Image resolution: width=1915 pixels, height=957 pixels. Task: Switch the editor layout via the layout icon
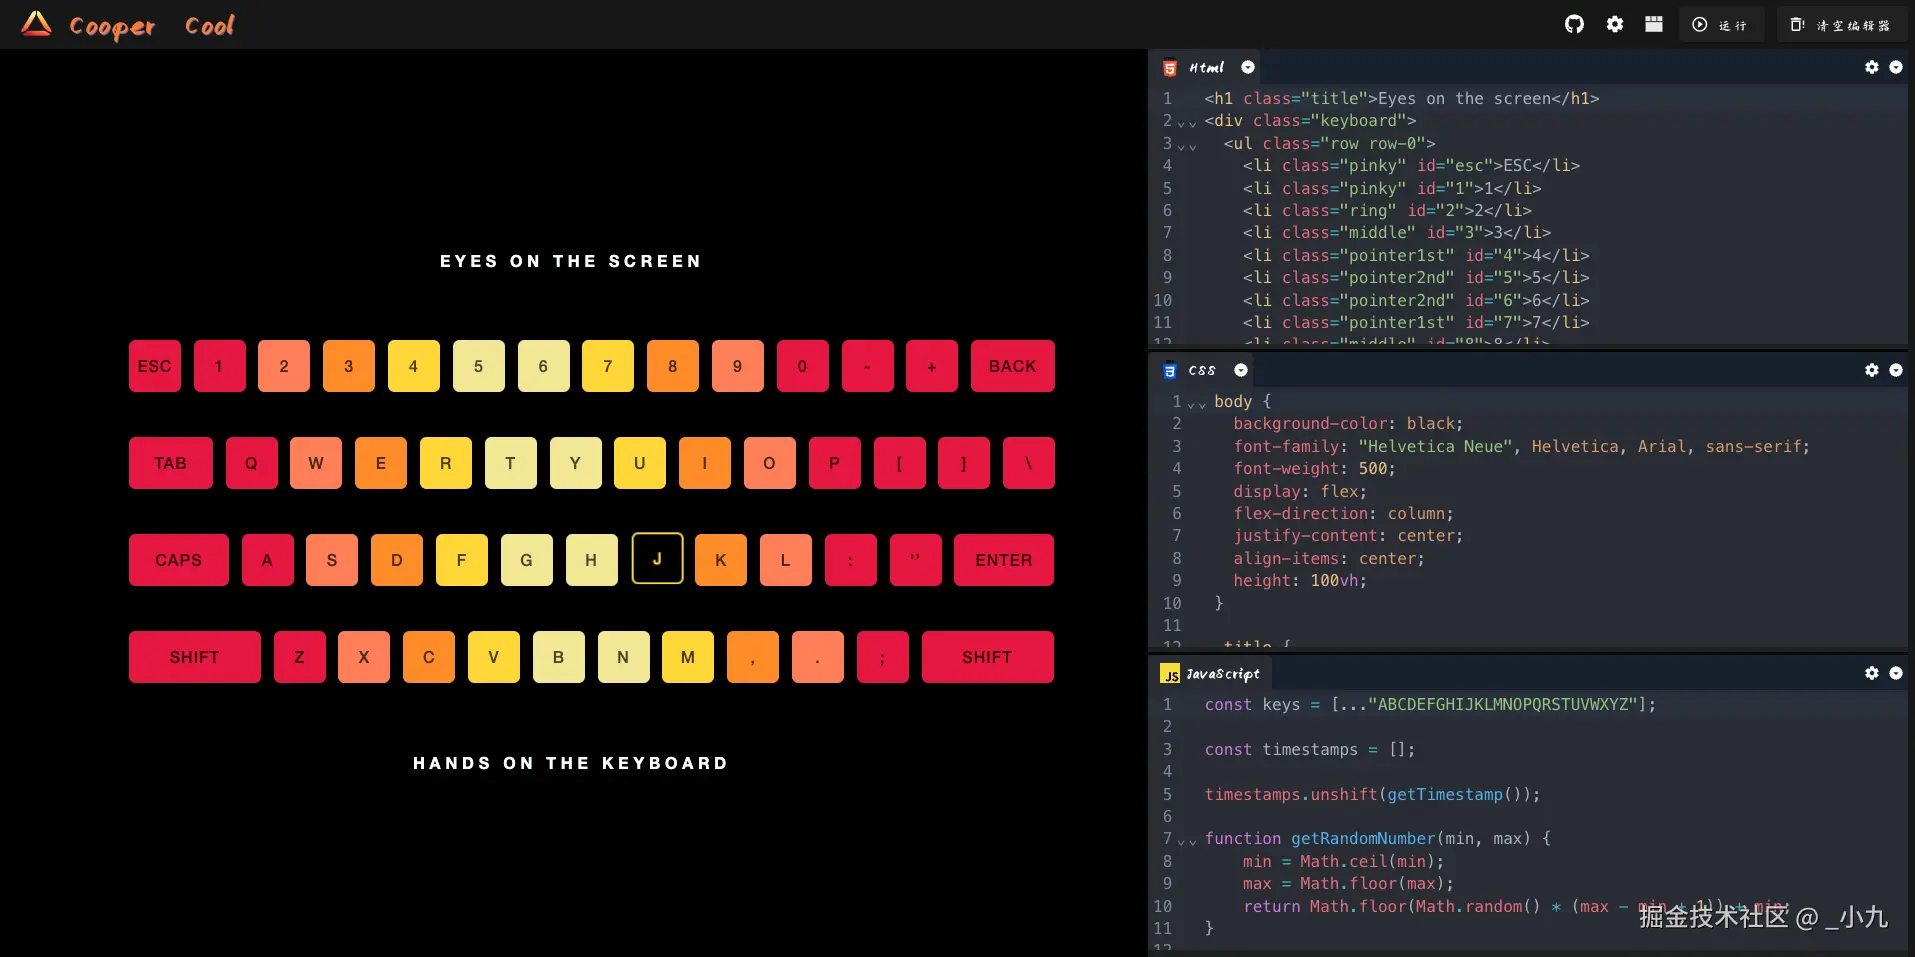pyautogui.click(x=1654, y=24)
